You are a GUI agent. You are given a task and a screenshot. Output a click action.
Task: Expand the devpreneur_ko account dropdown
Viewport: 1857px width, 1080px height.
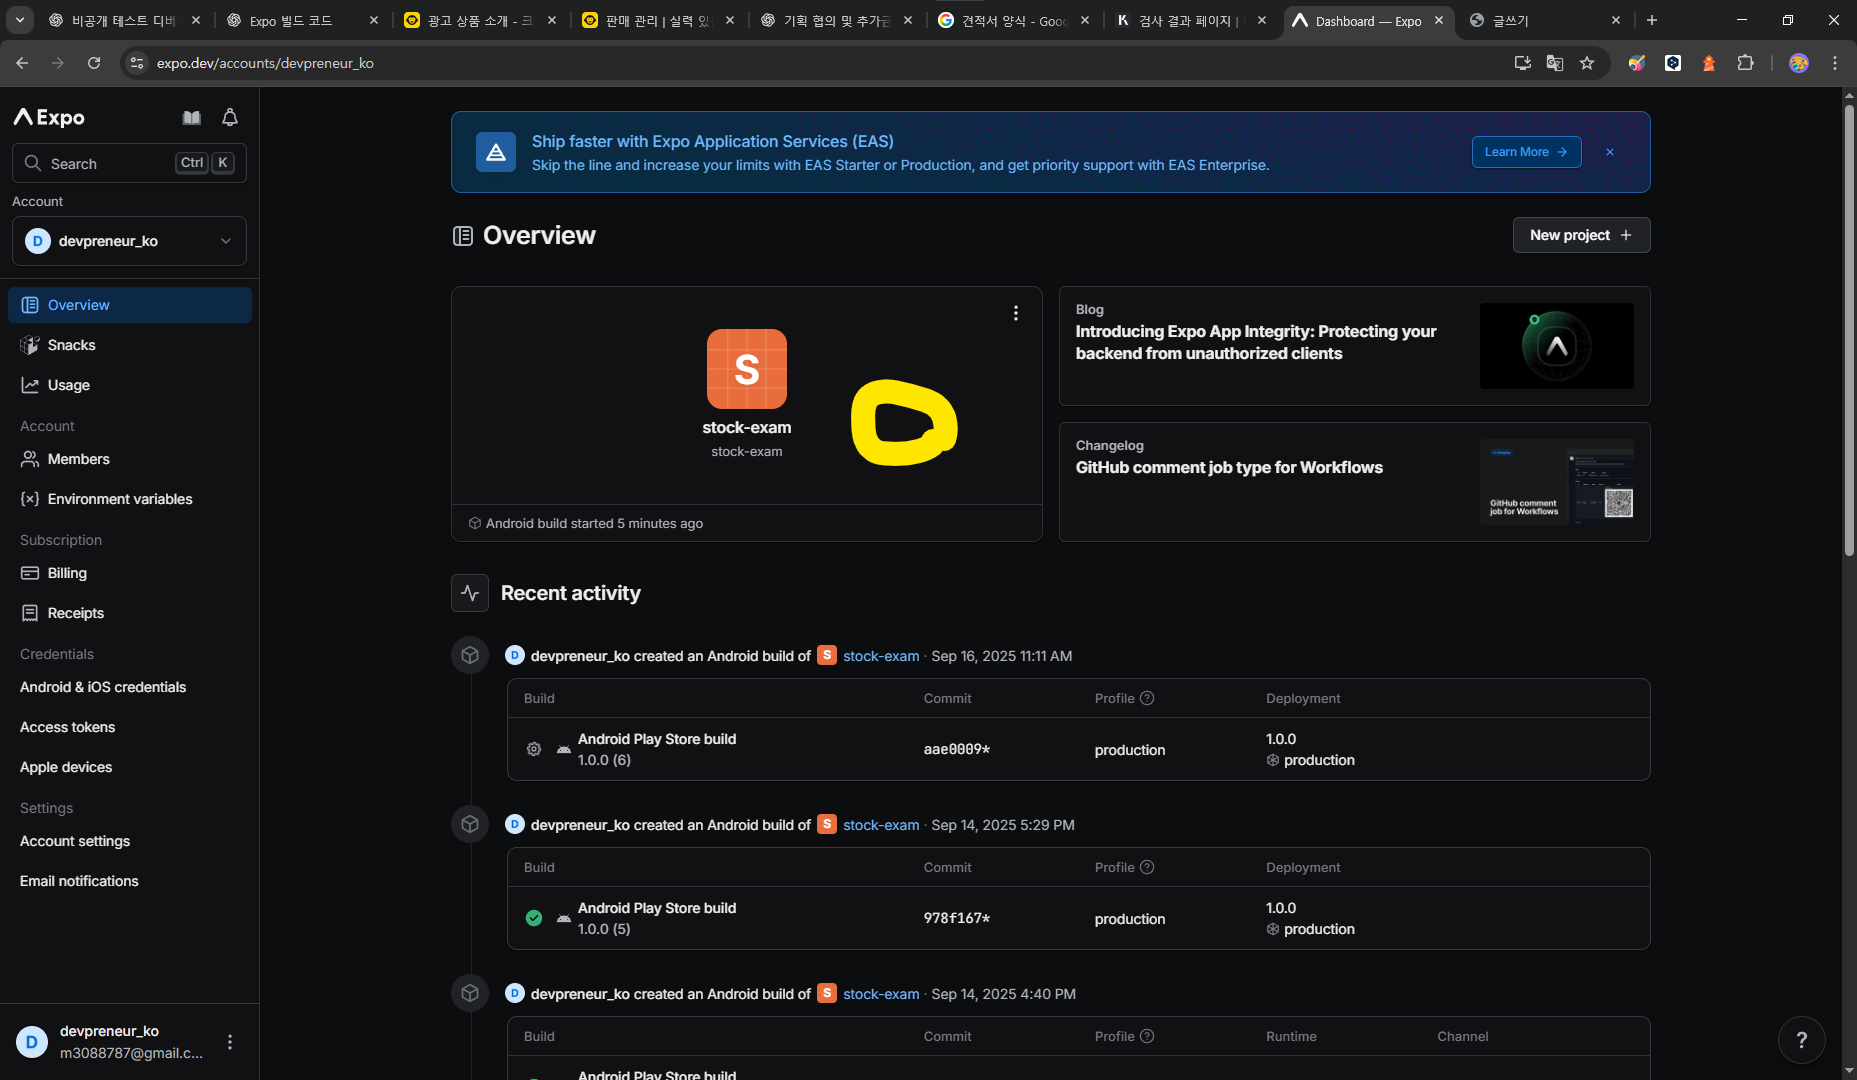coord(129,241)
